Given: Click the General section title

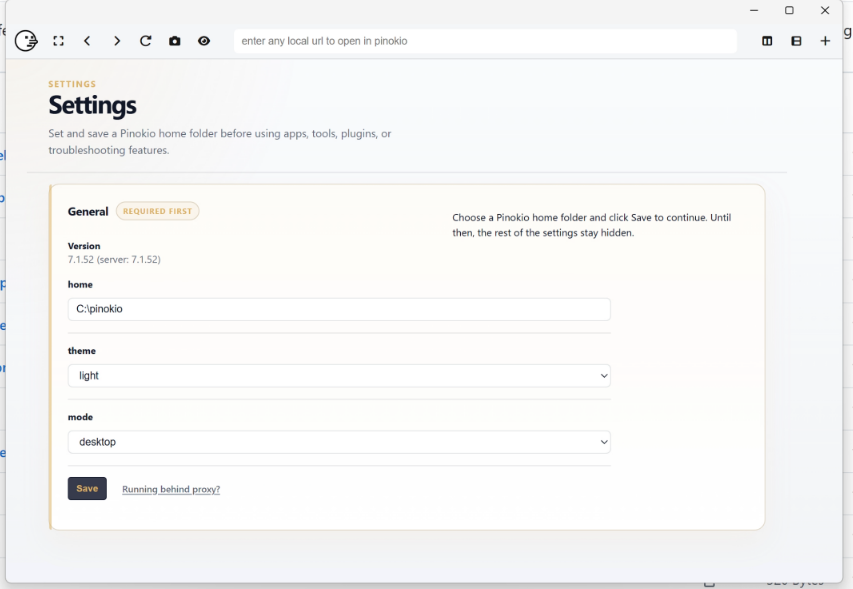Looking at the screenshot, I should point(88,212).
